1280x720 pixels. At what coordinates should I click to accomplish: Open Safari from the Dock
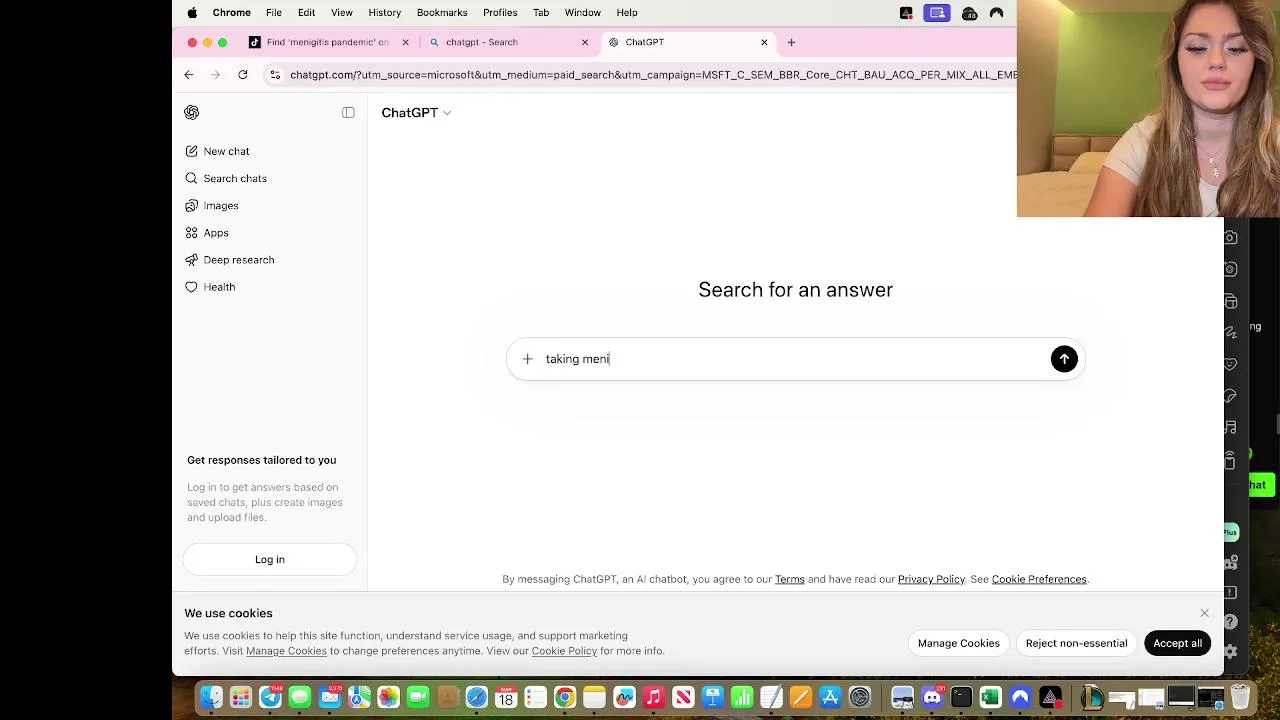[x=476, y=697]
